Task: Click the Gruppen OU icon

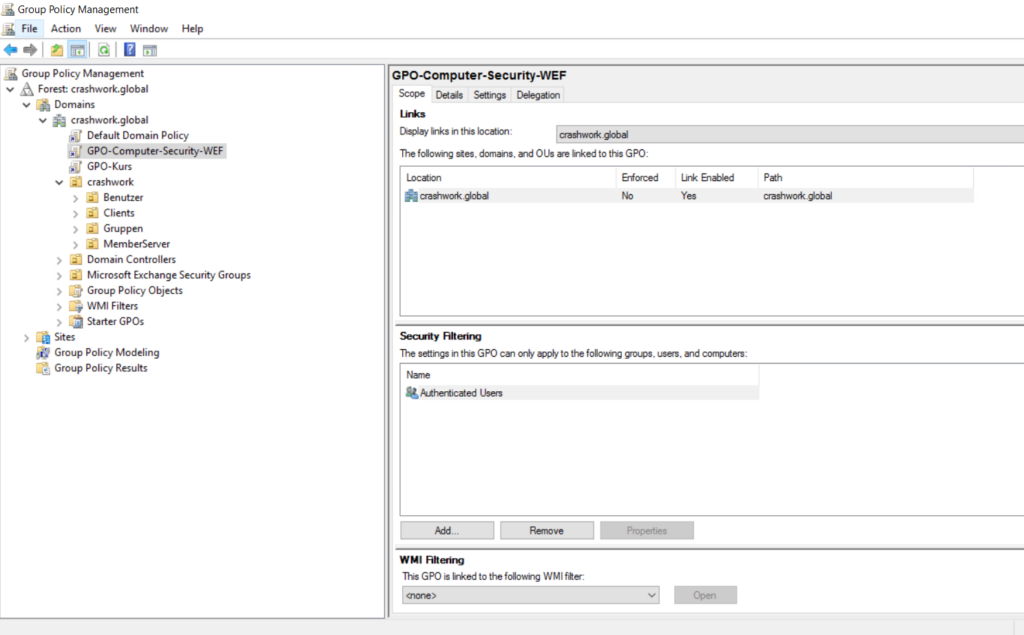Action: 92,229
